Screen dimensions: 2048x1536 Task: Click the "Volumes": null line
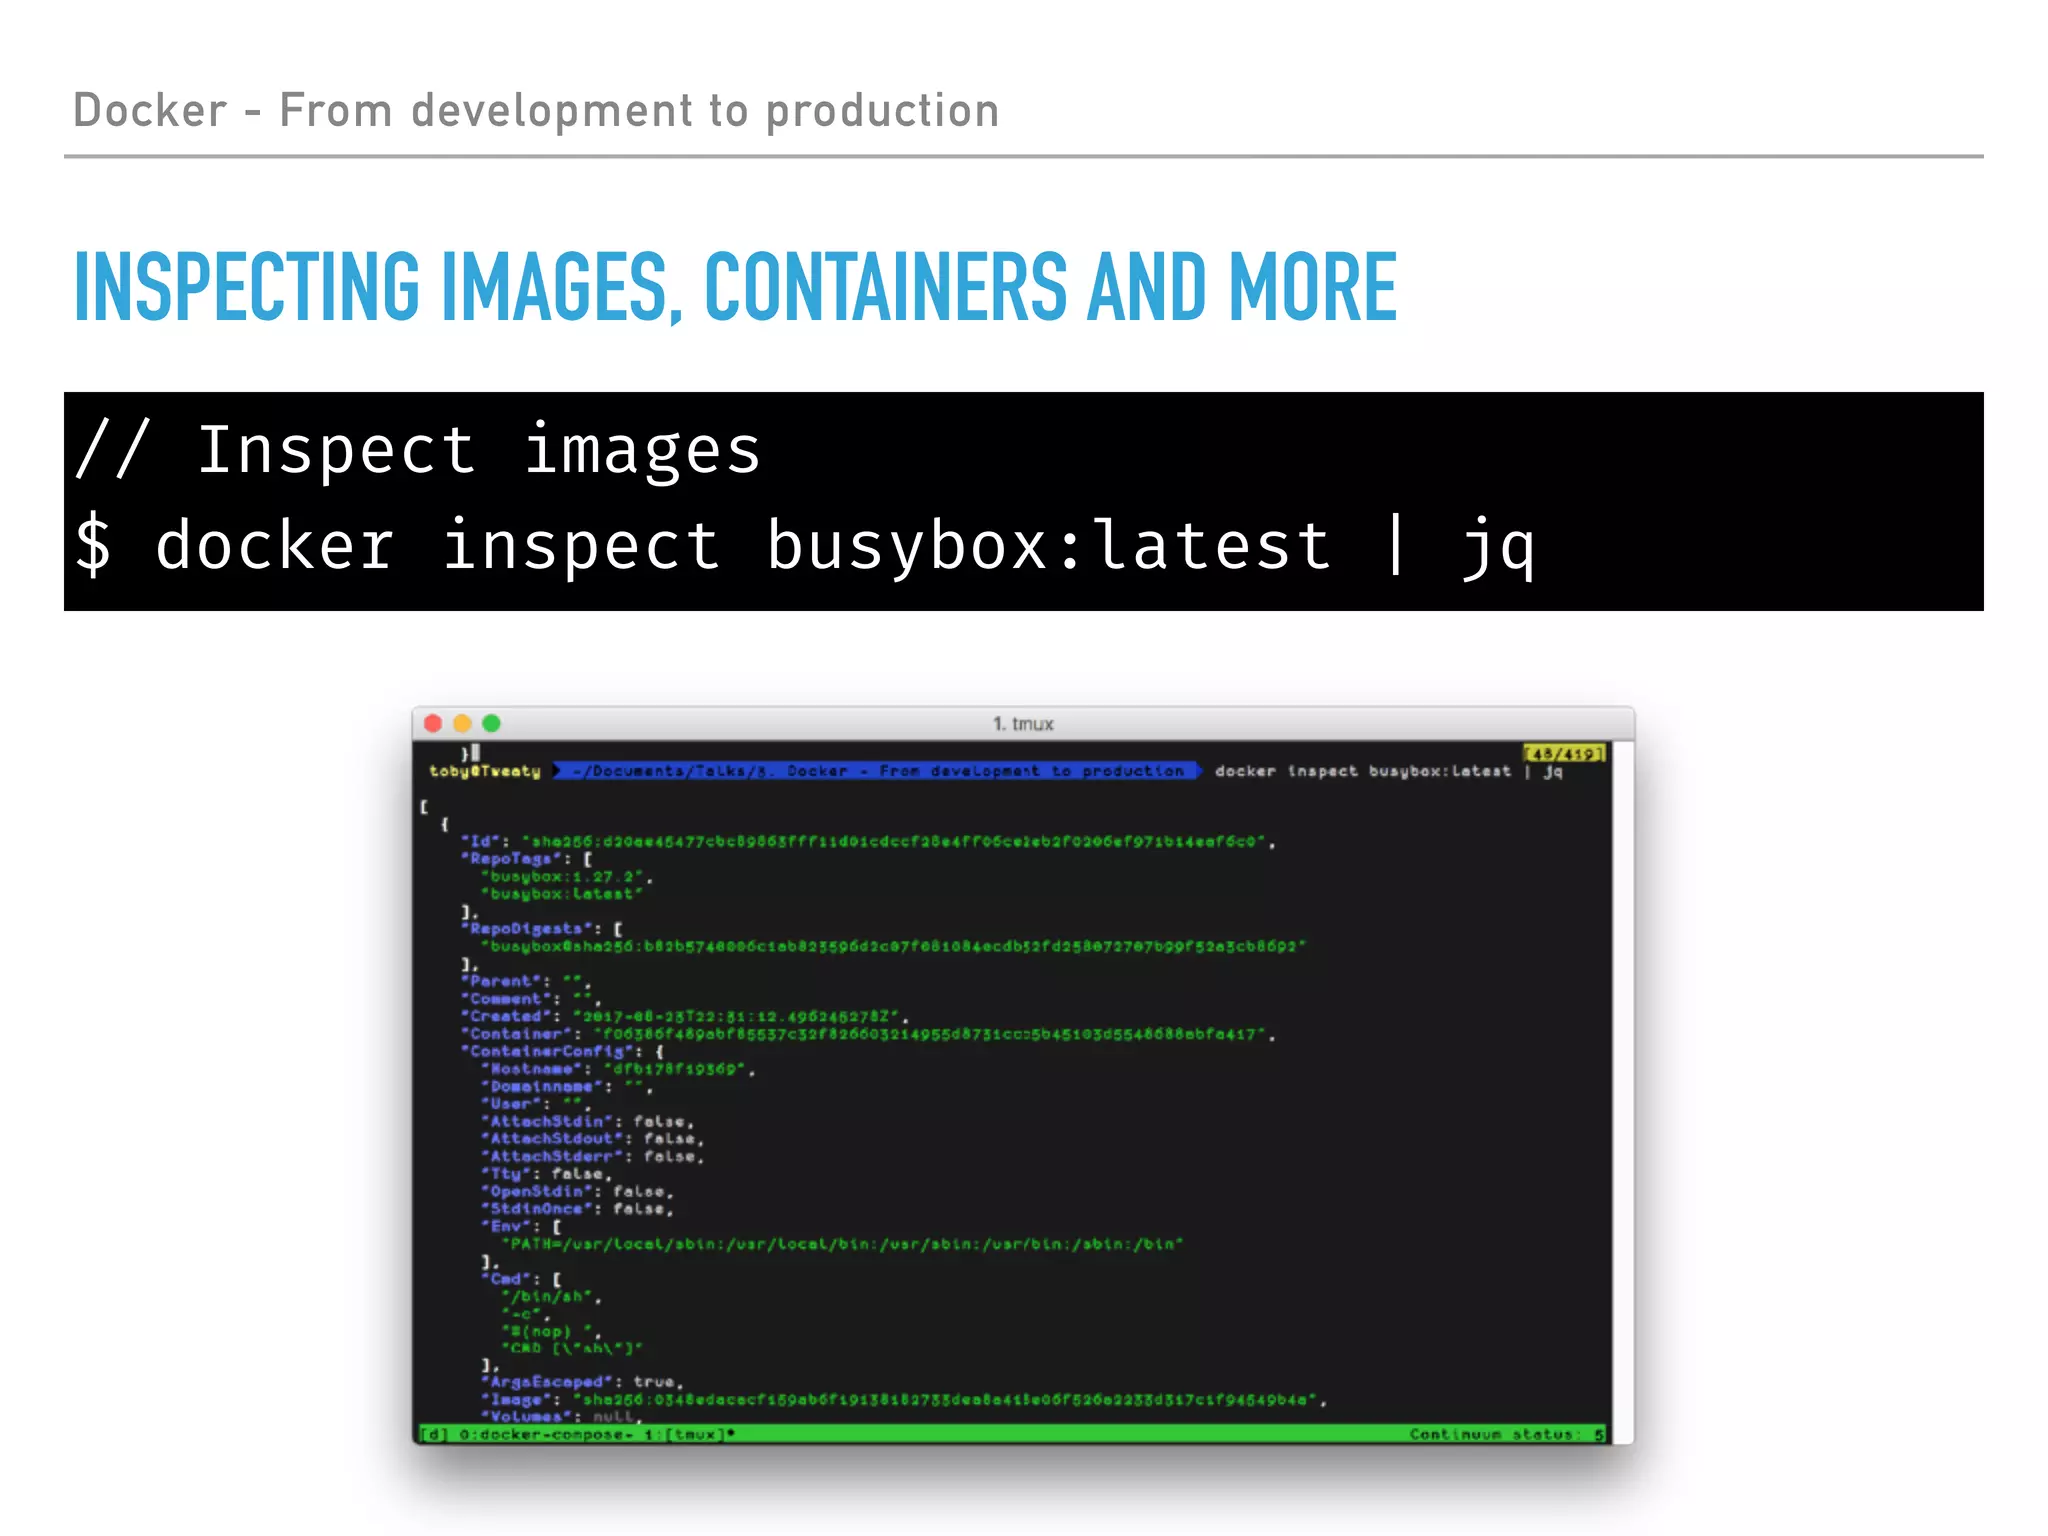561,1417
